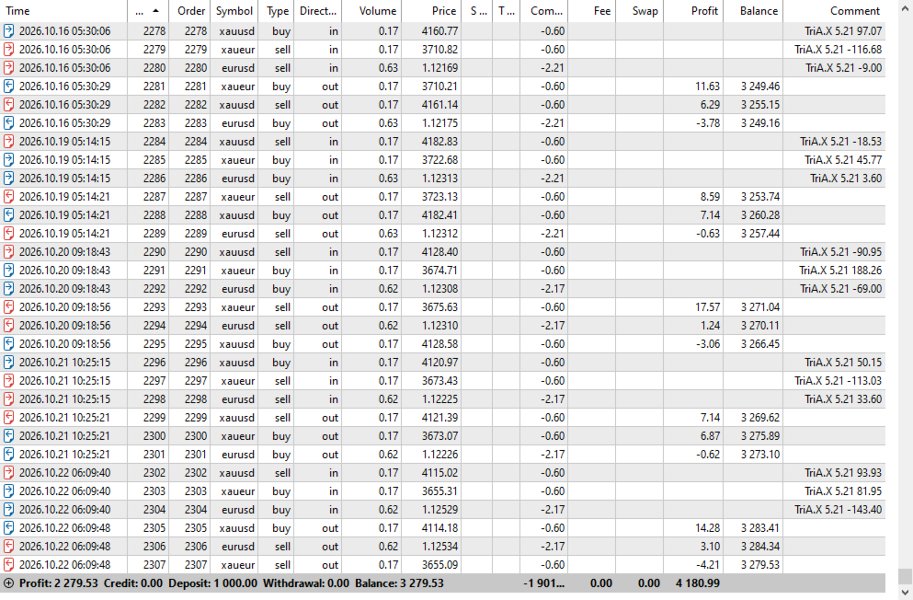The width and height of the screenshot is (913, 600).
Task: Click the profit value 14.28
Action: [707, 528]
